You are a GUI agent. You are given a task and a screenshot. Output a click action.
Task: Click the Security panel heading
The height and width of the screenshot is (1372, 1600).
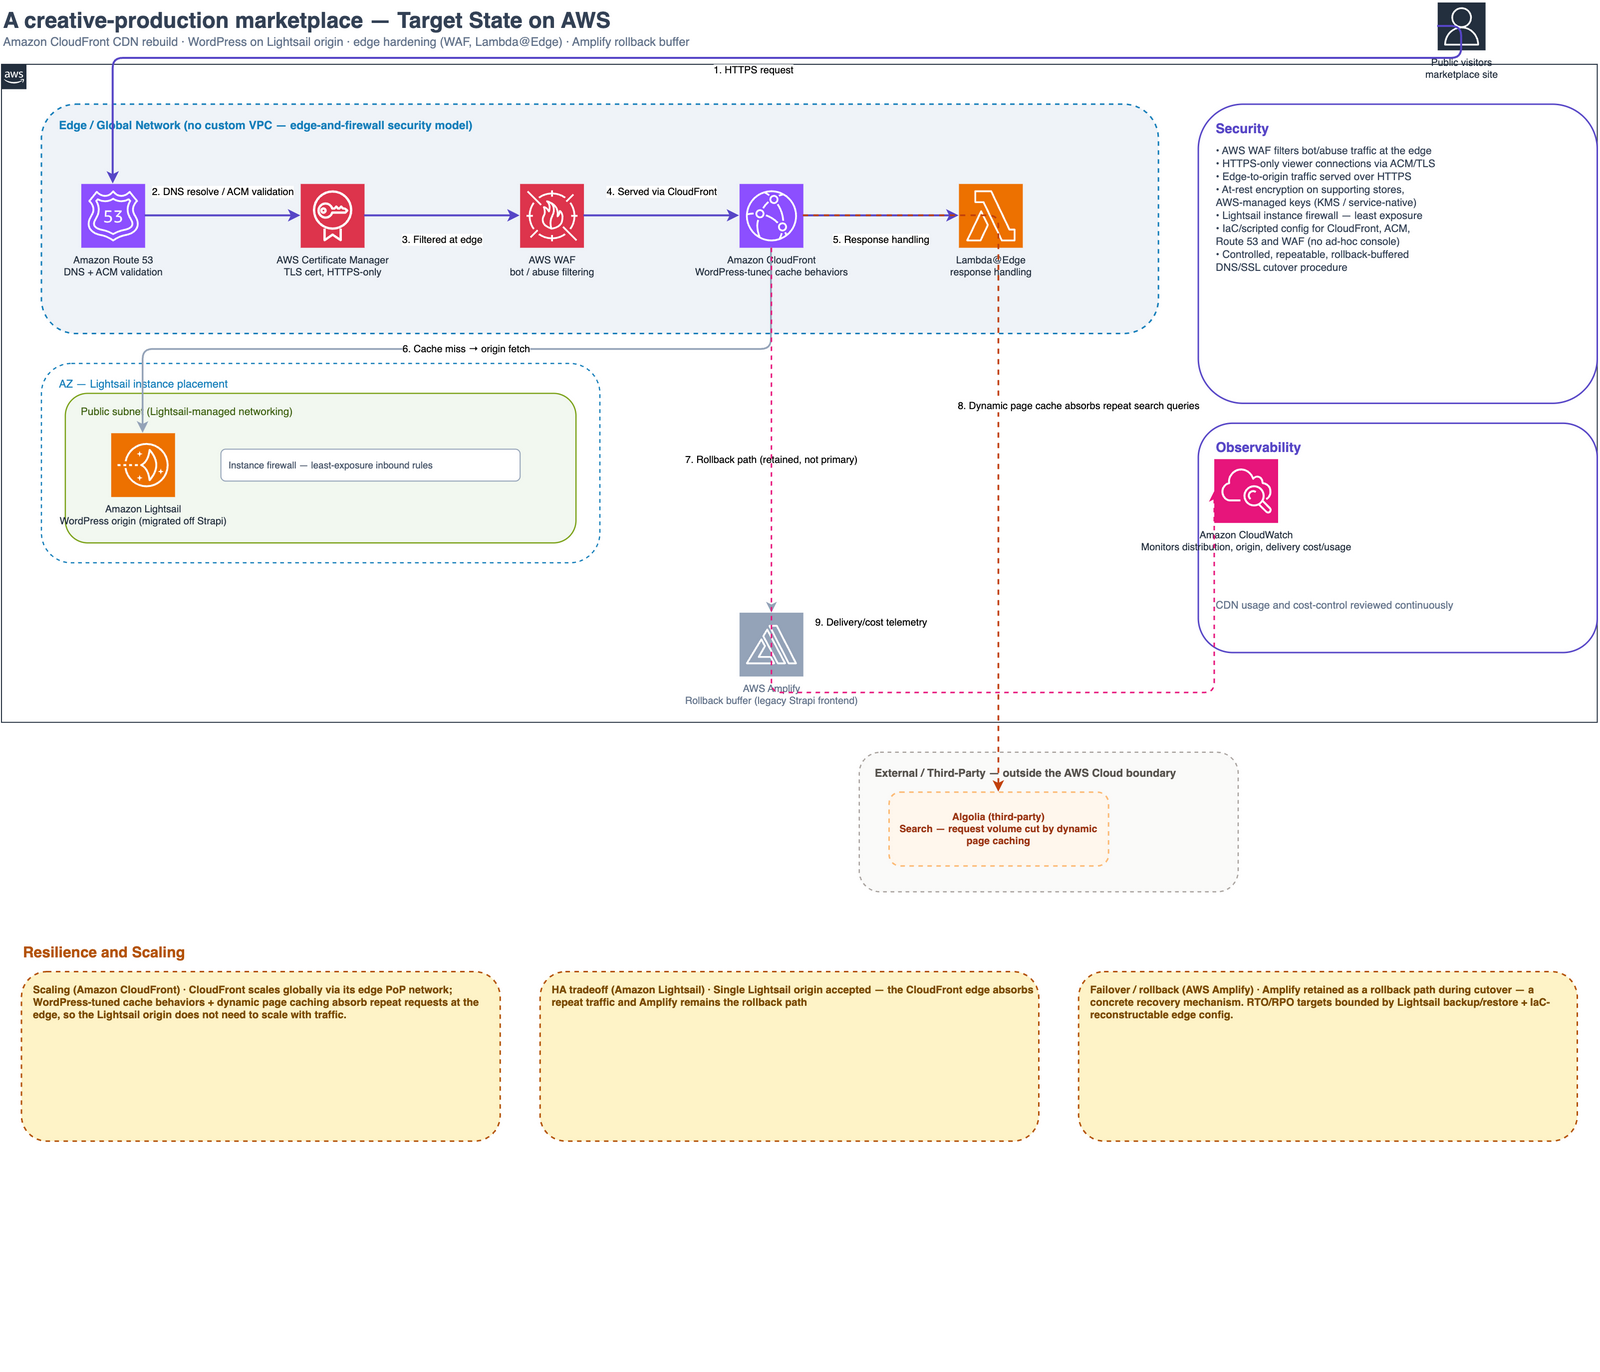(1242, 129)
